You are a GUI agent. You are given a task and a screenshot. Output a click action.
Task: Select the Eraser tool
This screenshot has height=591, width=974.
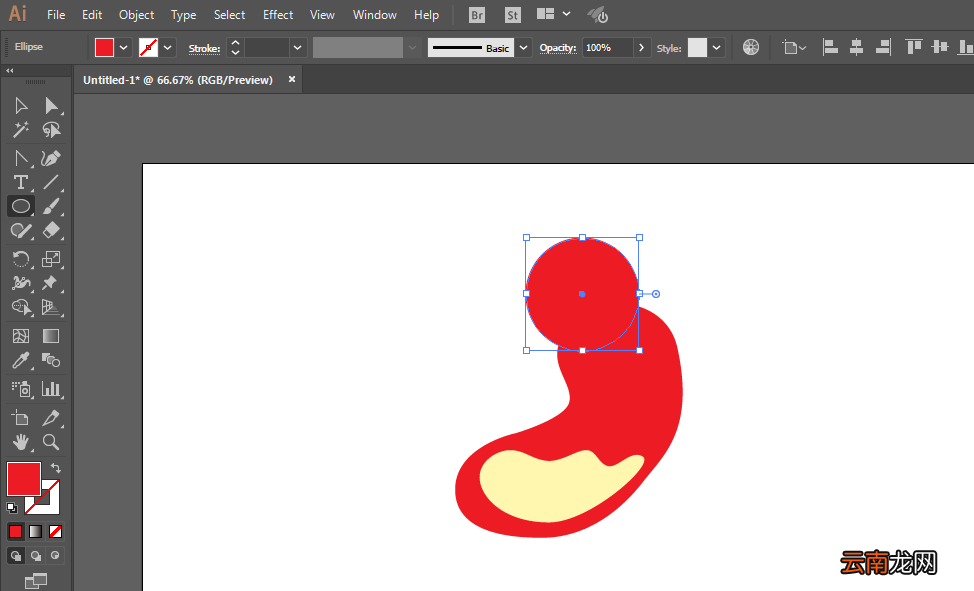click(52, 231)
